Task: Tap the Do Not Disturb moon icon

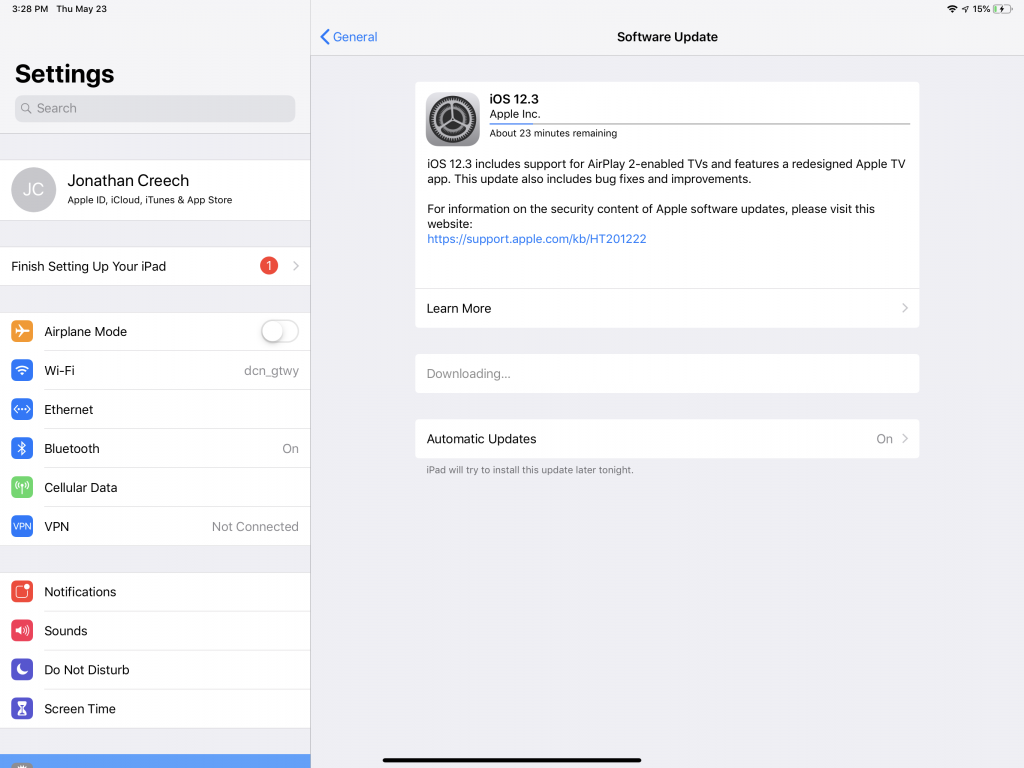Action: (x=22, y=669)
